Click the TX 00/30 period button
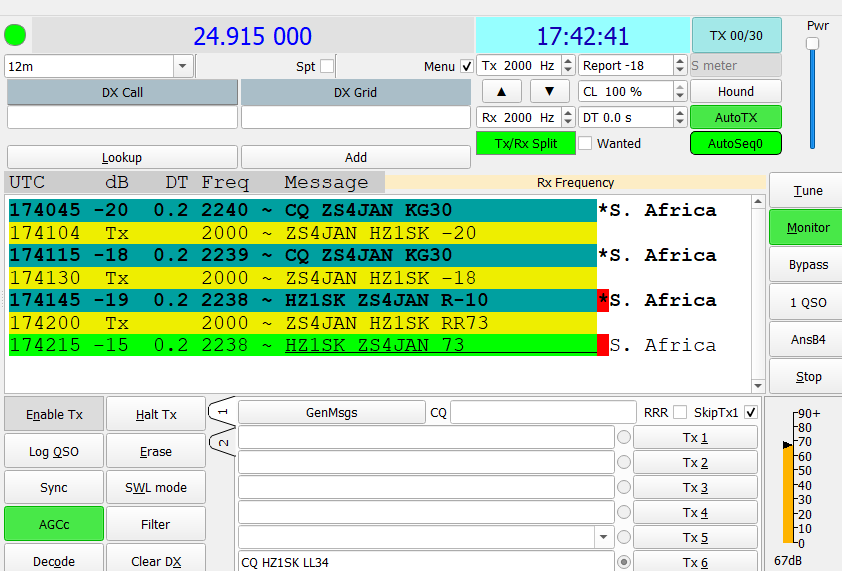The image size is (842, 571). pos(736,35)
